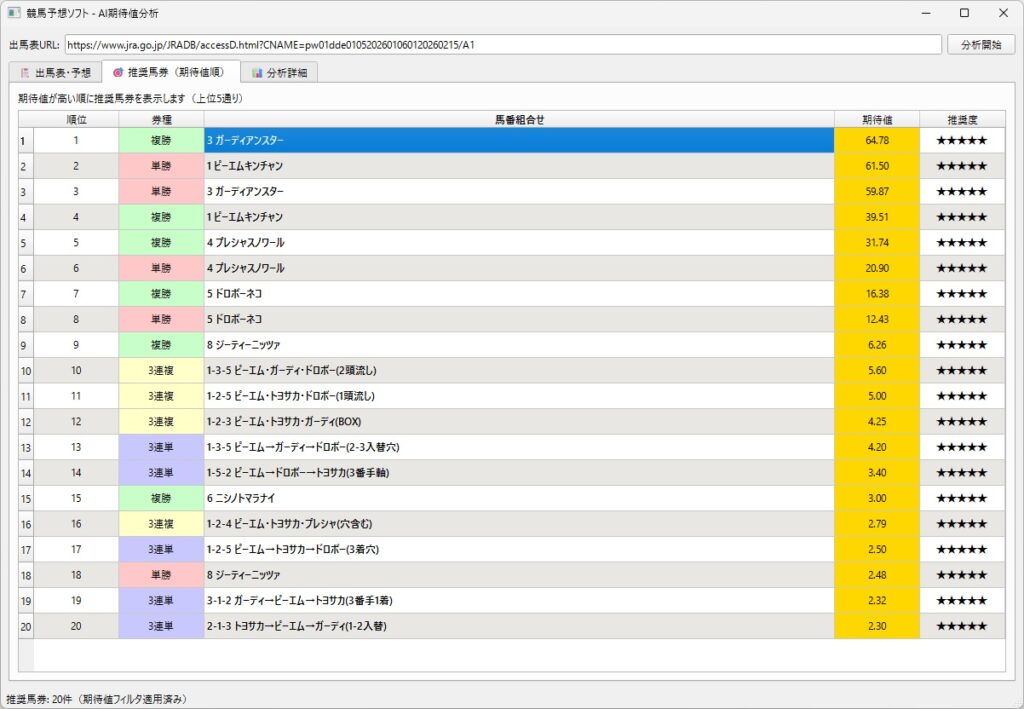Click the 1 ビーエムキンチャン 単勝 row entry
This screenshot has height=709, width=1024.
click(x=518, y=166)
